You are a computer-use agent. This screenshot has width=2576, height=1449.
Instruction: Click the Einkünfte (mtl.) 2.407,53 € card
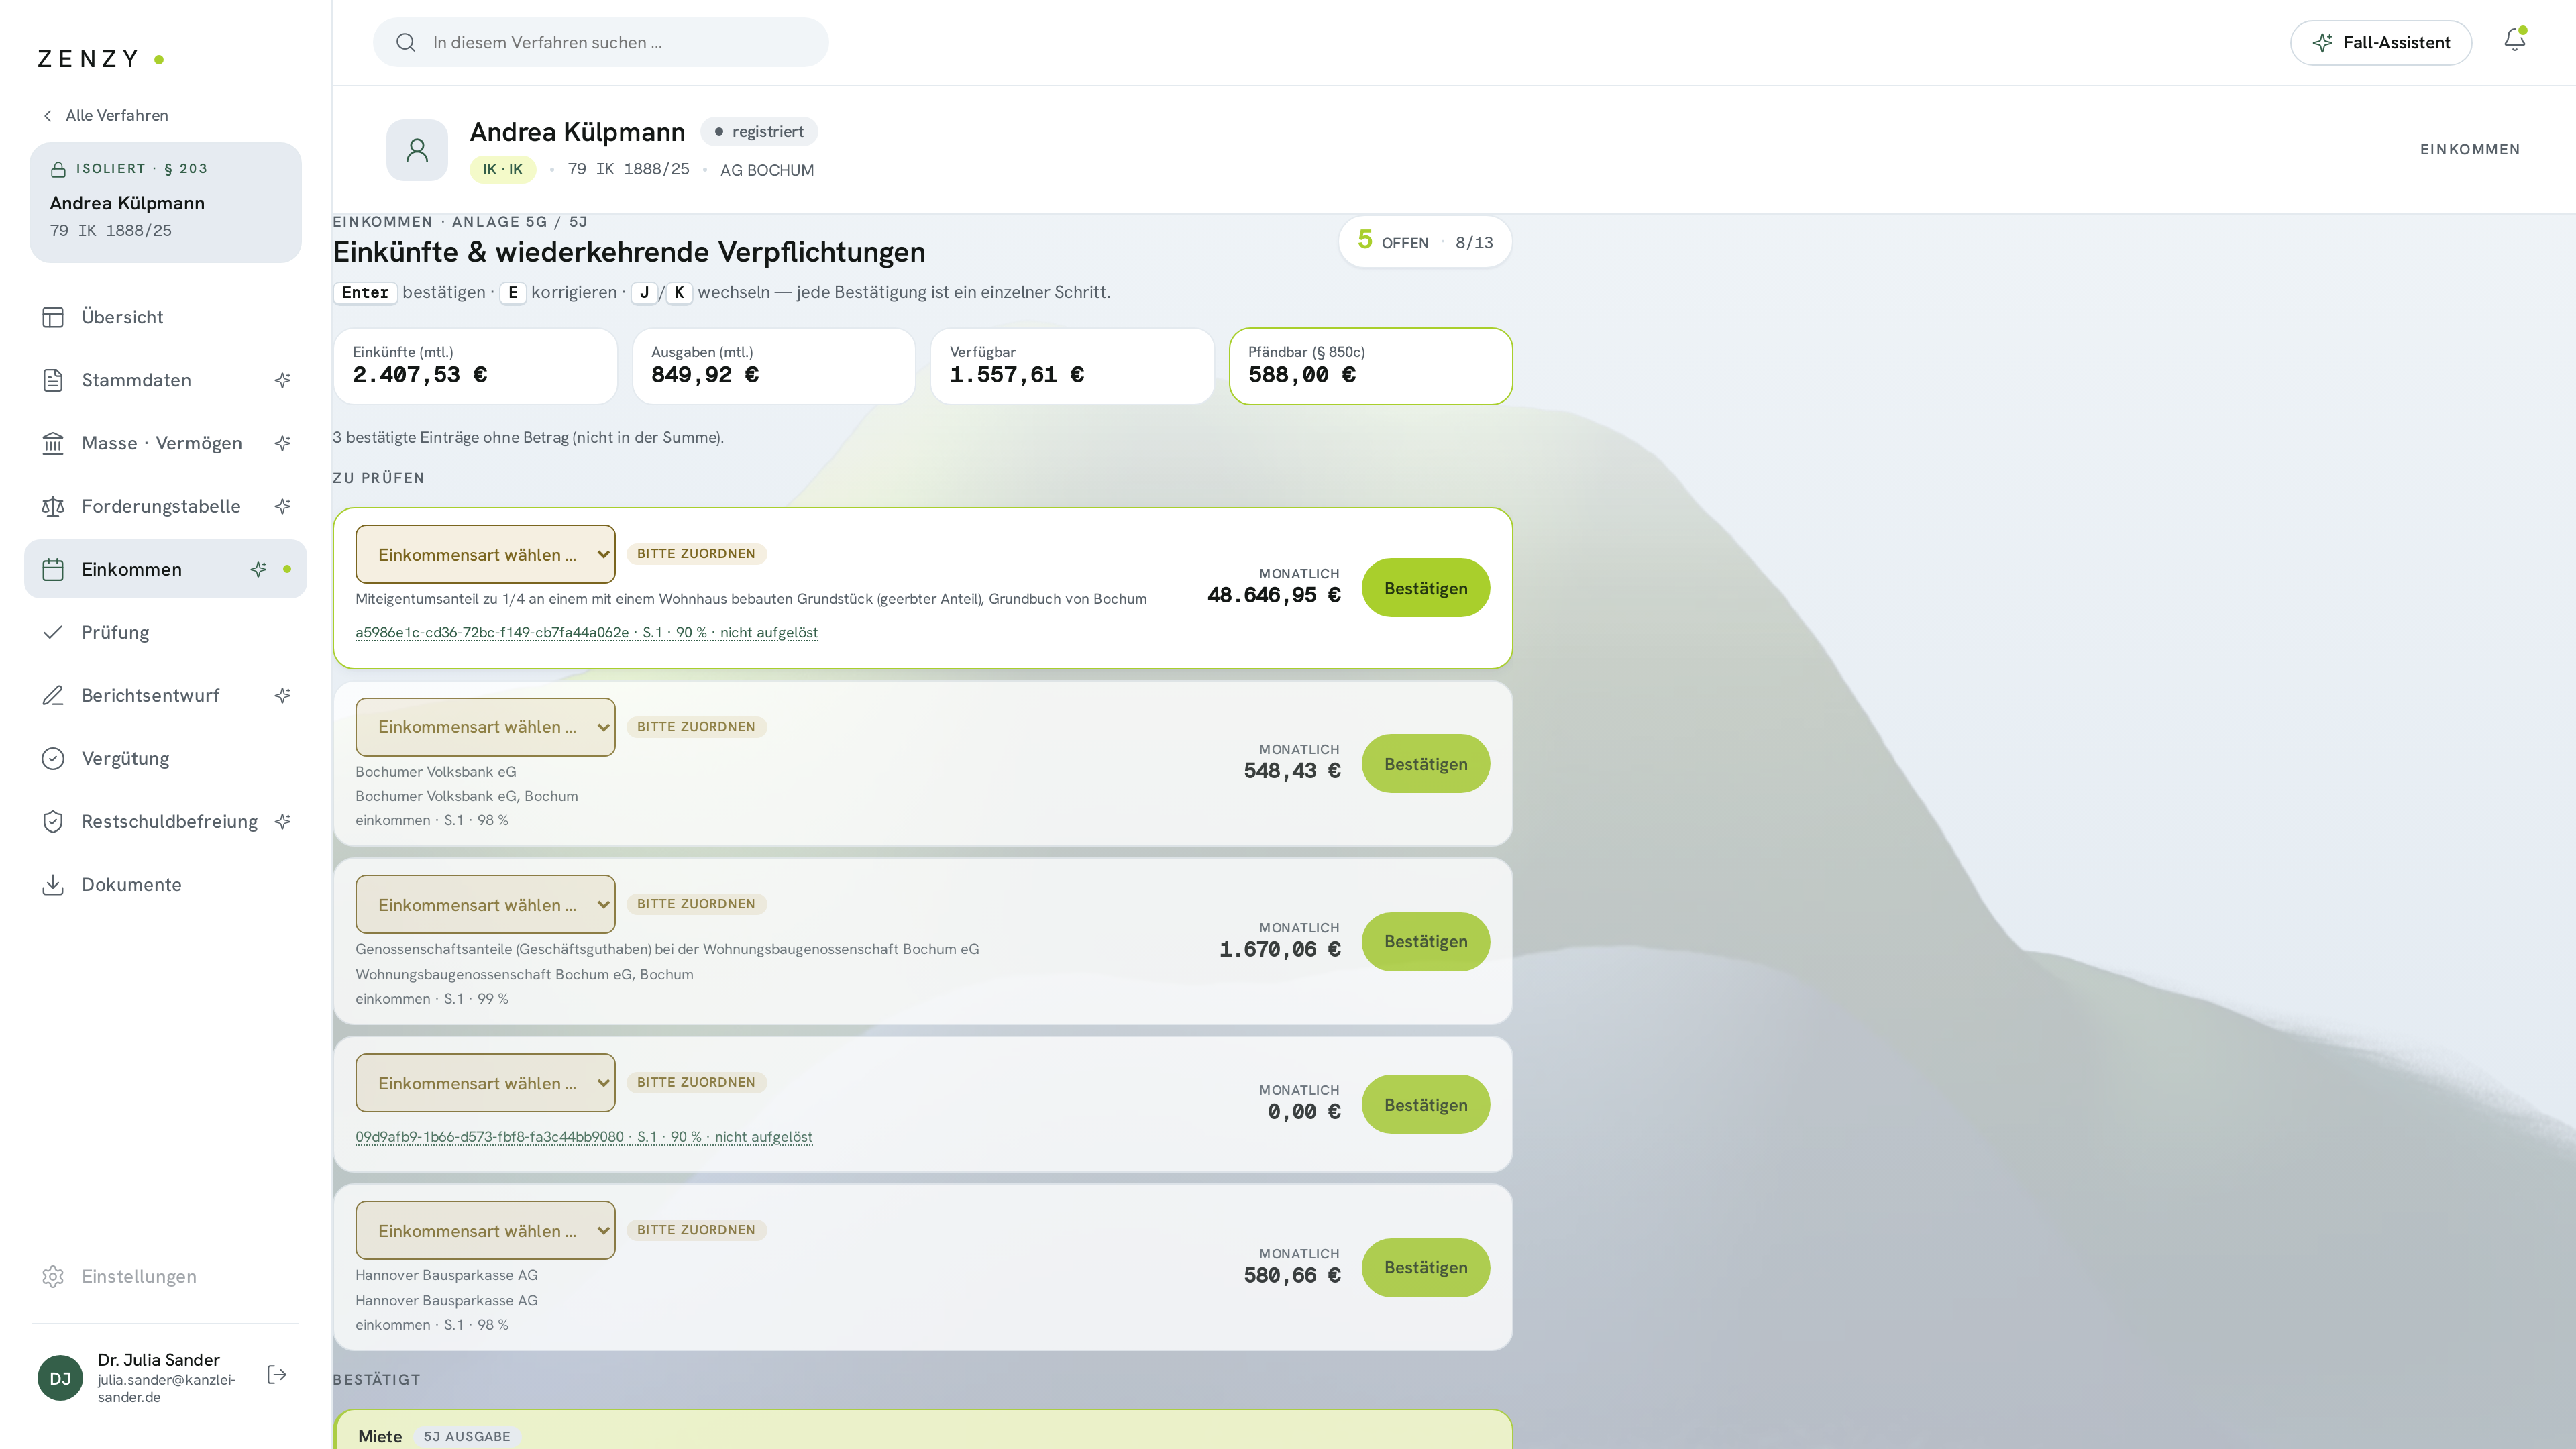(x=475, y=366)
